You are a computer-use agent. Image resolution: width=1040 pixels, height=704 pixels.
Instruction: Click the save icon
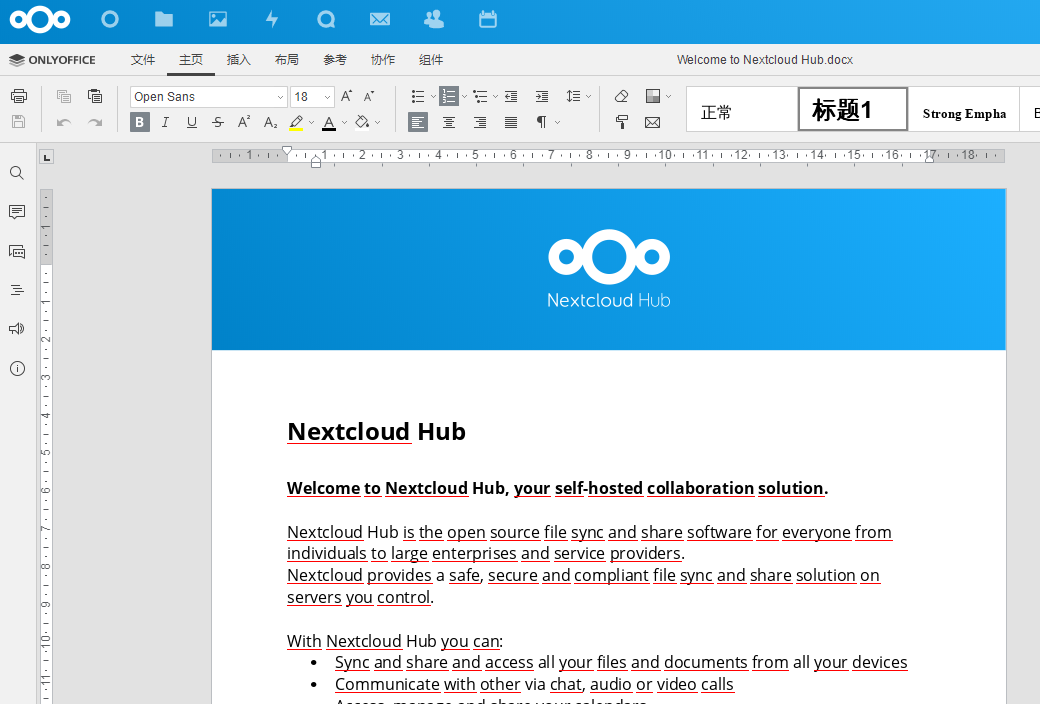point(19,122)
